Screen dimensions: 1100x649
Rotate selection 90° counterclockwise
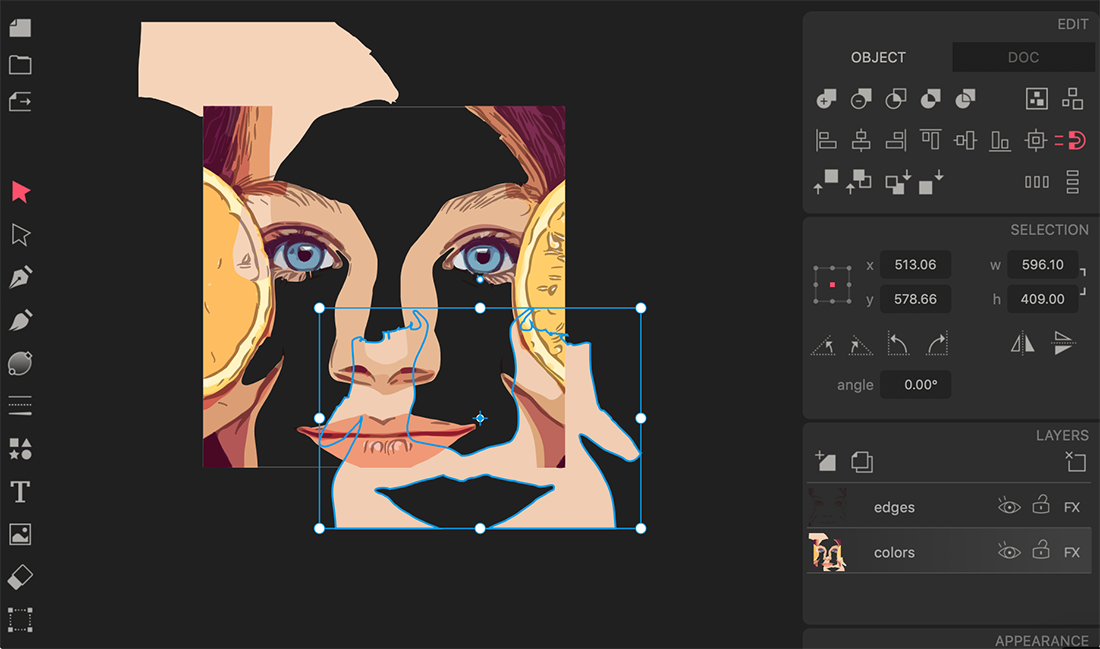tap(898, 345)
